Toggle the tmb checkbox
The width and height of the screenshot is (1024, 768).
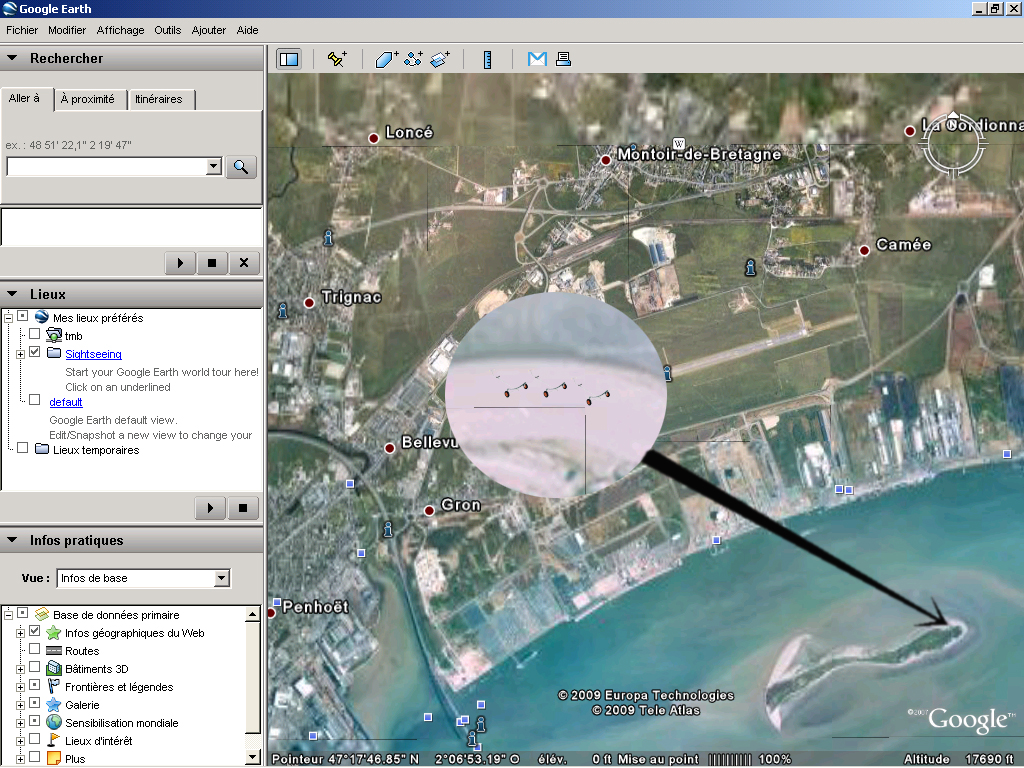click(35, 334)
